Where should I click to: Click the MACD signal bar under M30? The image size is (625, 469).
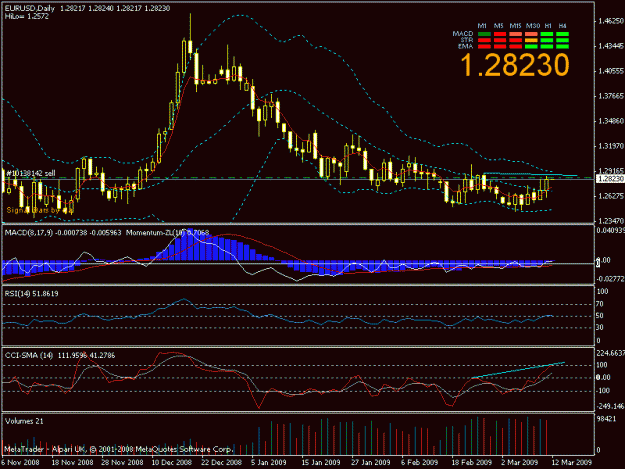pos(531,34)
